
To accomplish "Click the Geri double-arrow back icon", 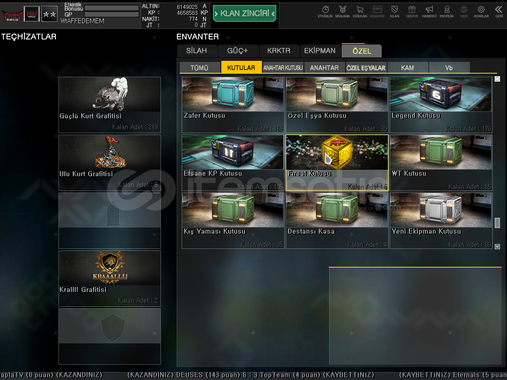I will [x=499, y=11].
